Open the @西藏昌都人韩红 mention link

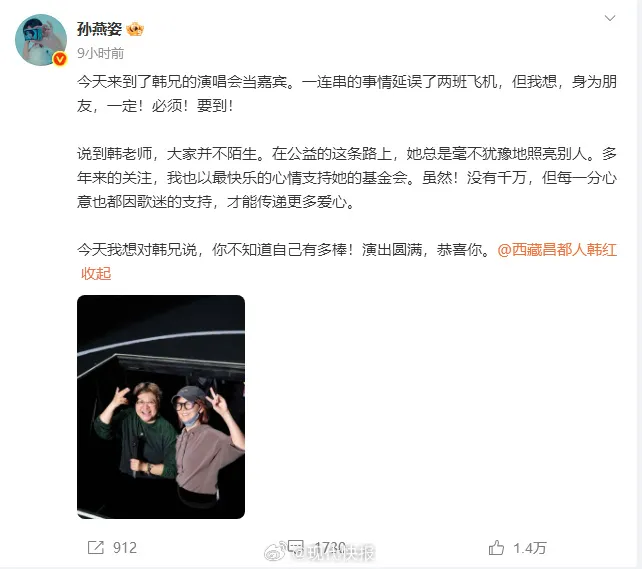(x=557, y=249)
